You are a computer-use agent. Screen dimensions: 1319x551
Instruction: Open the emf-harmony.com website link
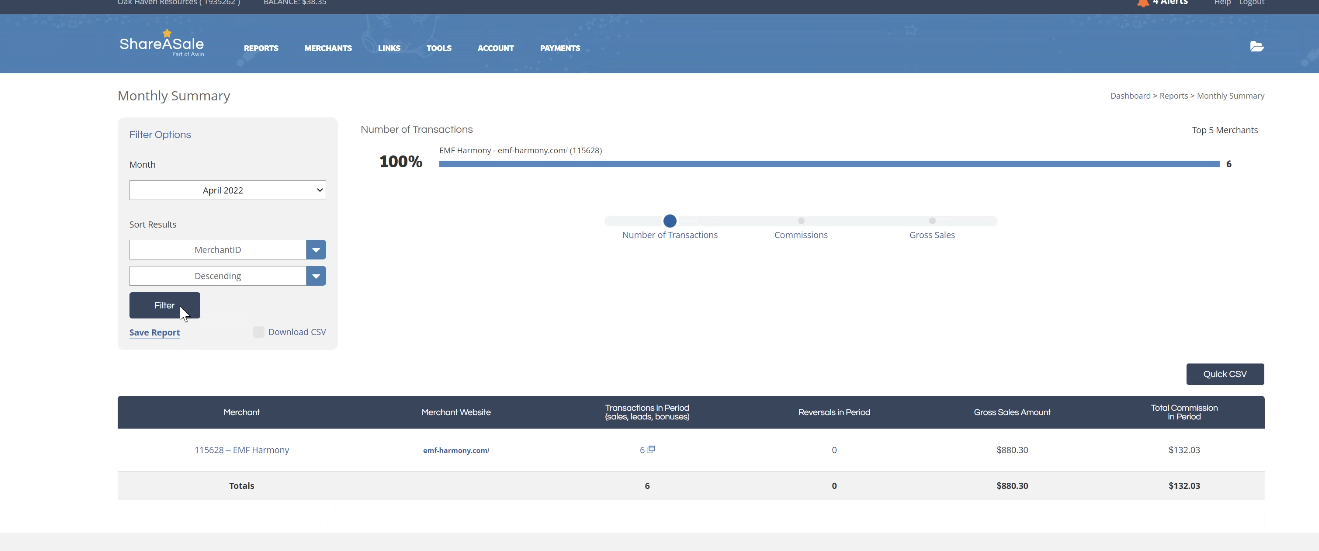456,450
